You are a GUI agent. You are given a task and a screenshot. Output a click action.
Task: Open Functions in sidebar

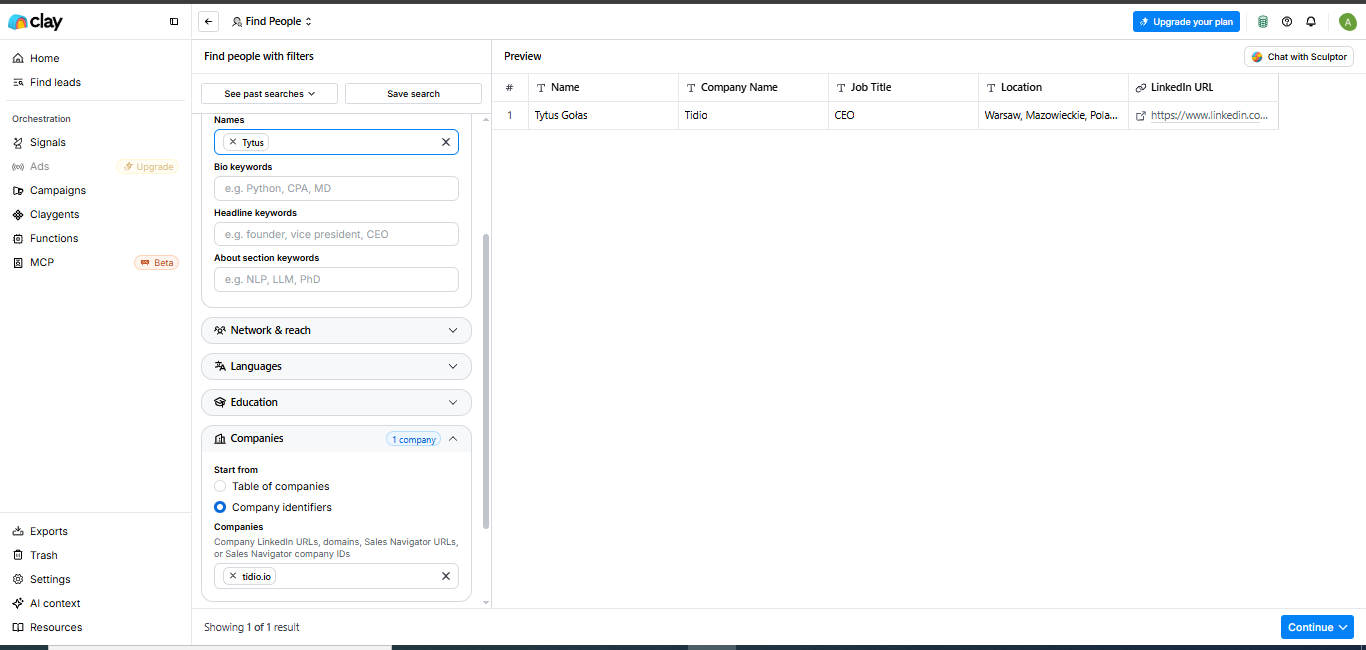coord(54,238)
